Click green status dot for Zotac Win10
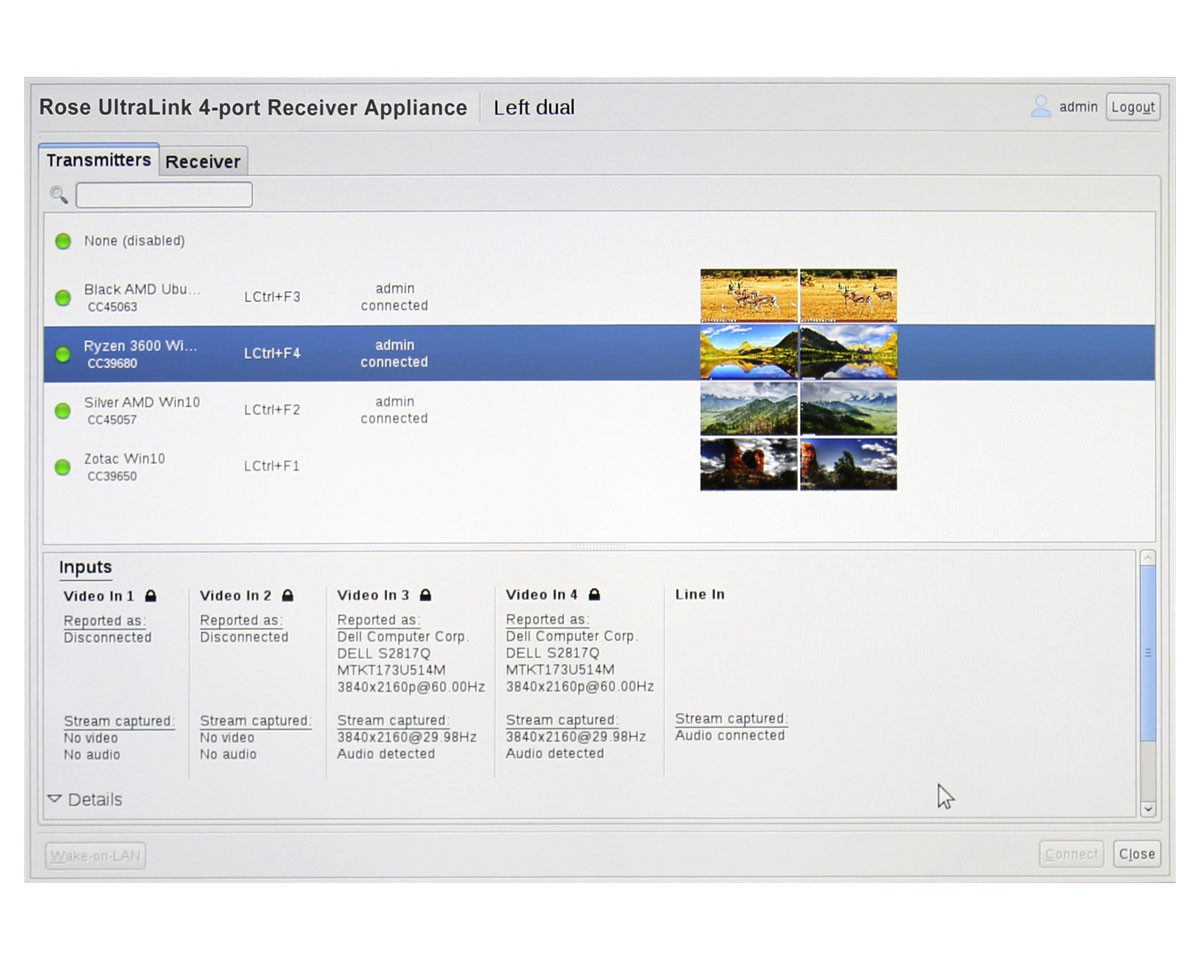The width and height of the screenshot is (1200, 960). click(63, 467)
